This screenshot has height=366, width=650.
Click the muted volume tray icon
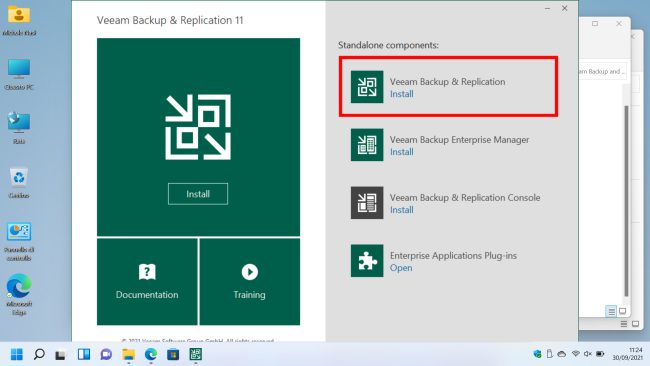(x=588, y=354)
